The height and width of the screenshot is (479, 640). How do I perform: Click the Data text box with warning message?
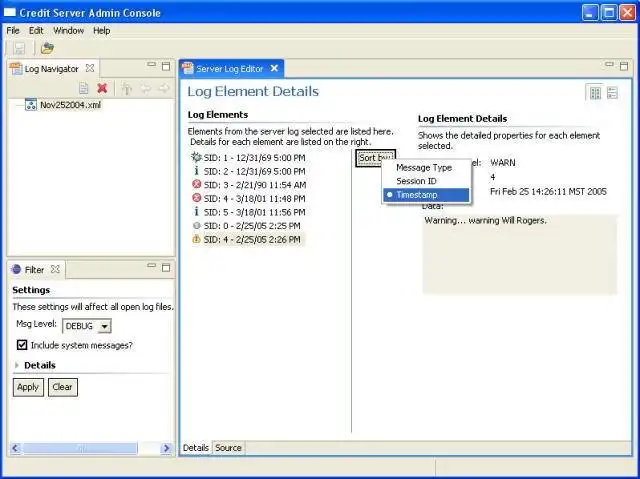(x=520, y=255)
